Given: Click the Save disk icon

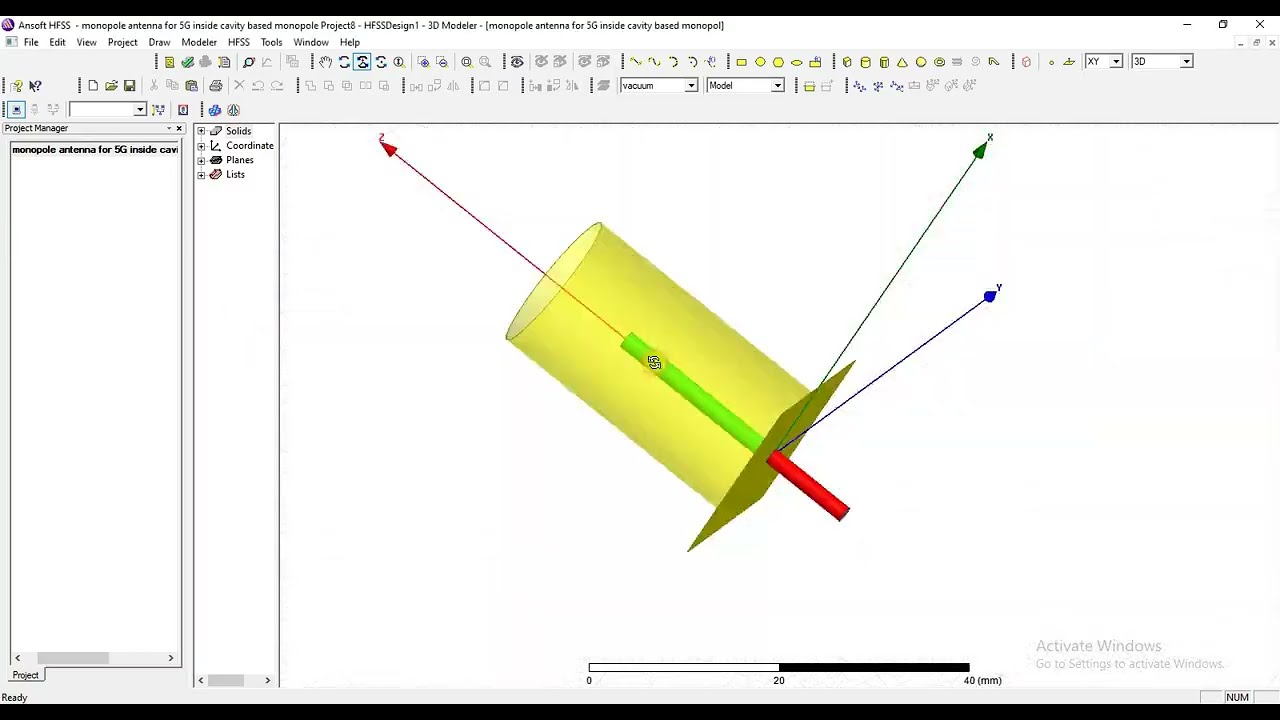Looking at the screenshot, I should point(129,86).
